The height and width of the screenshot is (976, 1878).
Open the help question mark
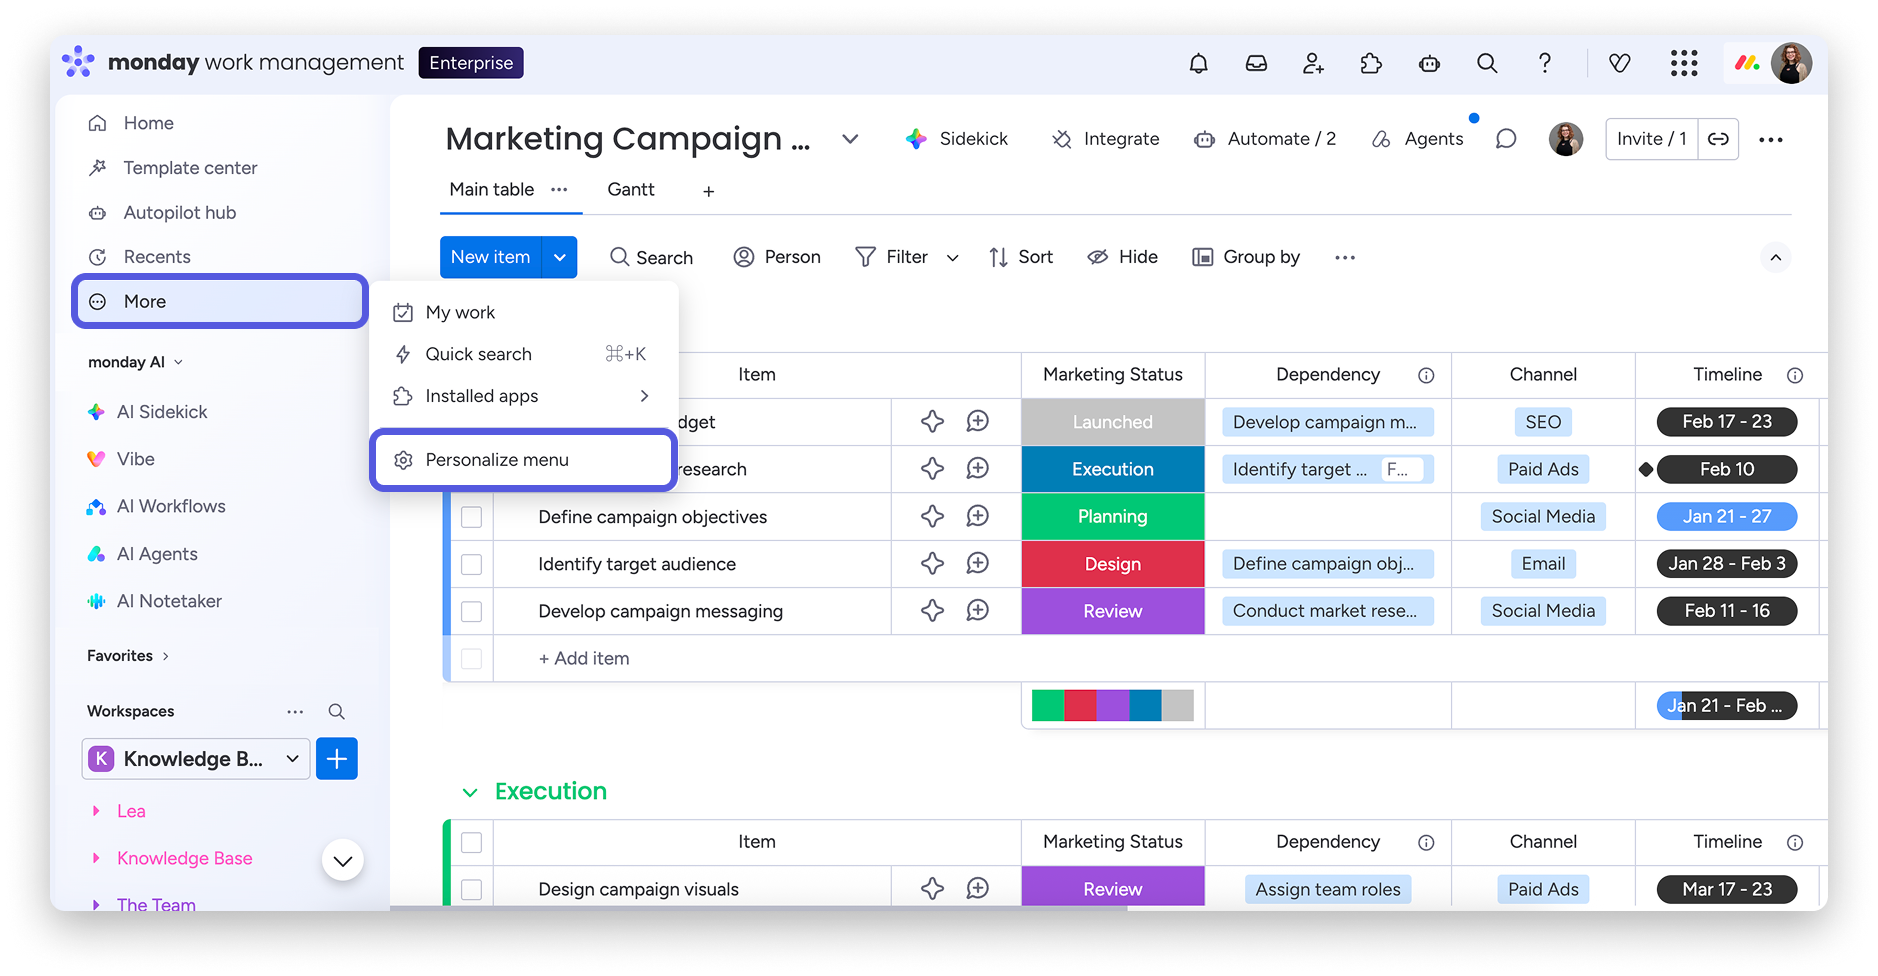[1545, 64]
